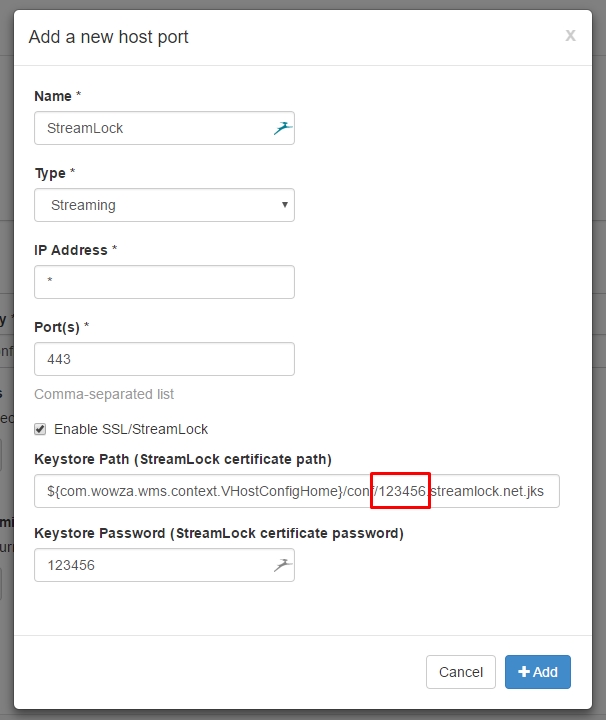Click the Comma-separated list hint text
The width and height of the screenshot is (606, 720).
(x=104, y=394)
